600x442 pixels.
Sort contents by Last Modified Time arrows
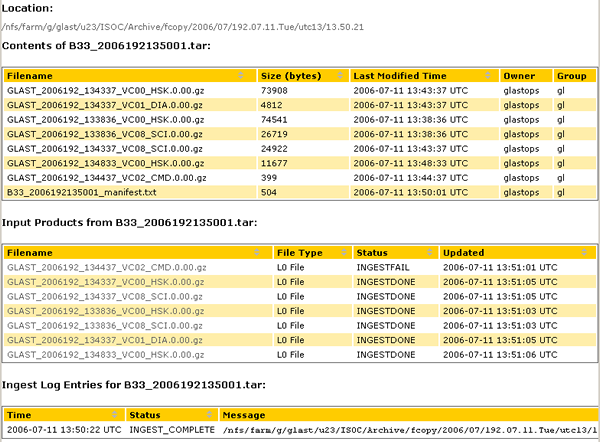pos(488,75)
